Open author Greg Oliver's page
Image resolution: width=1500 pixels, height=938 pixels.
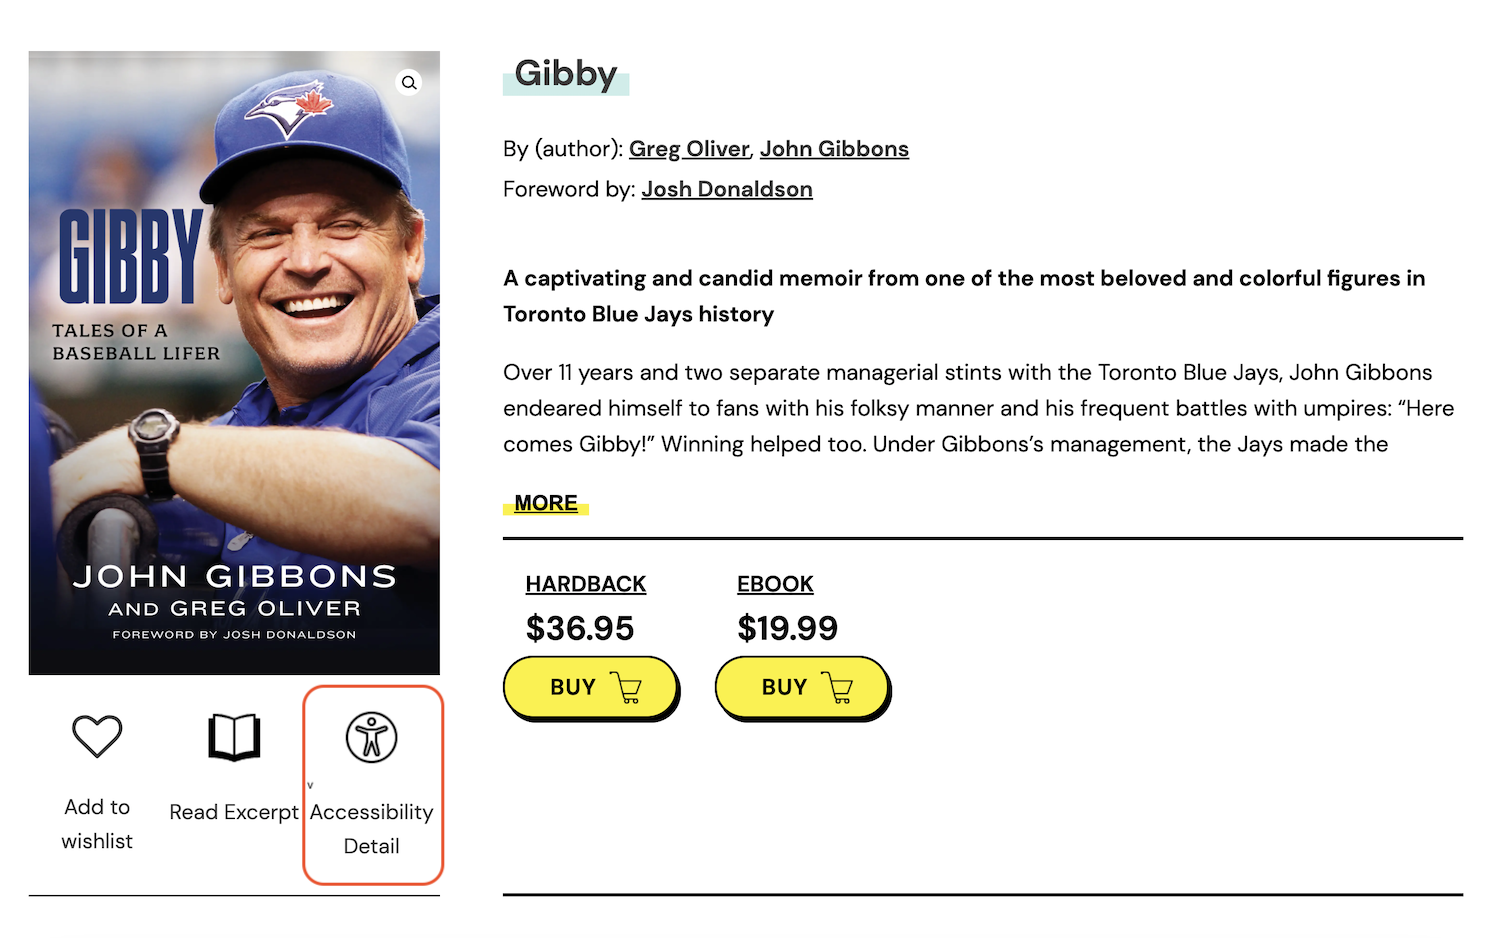(x=689, y=149)
